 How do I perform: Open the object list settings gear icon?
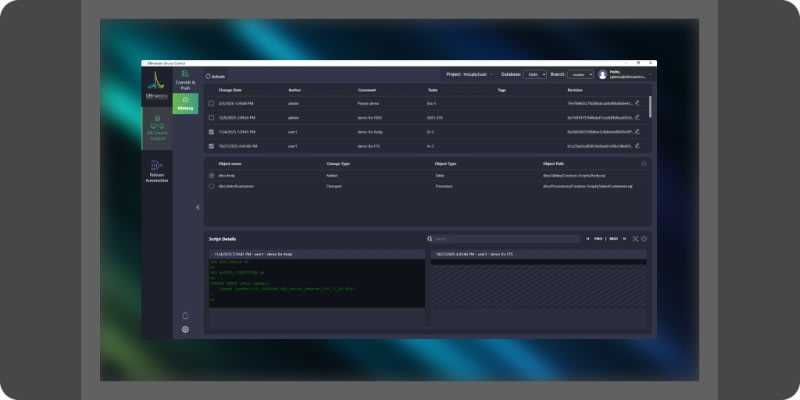(x=644, y=164)
